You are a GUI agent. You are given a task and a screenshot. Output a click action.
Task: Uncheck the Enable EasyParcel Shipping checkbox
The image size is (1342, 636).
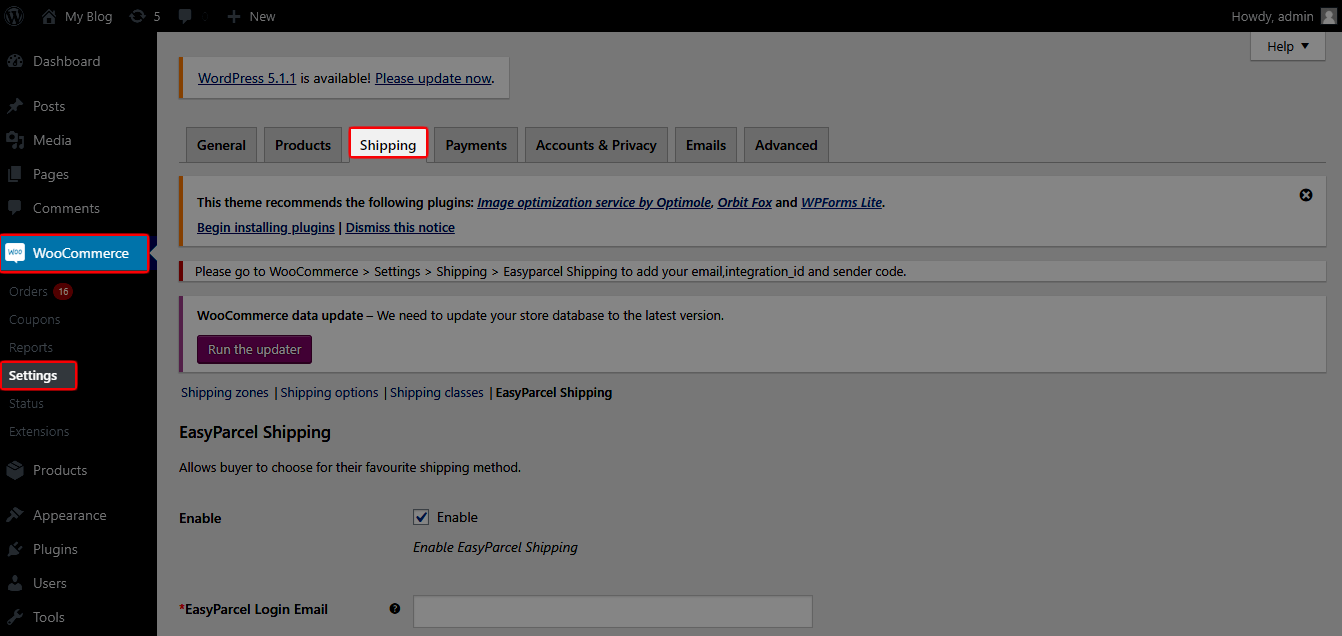pyautogui.click(x=421, y=517)
